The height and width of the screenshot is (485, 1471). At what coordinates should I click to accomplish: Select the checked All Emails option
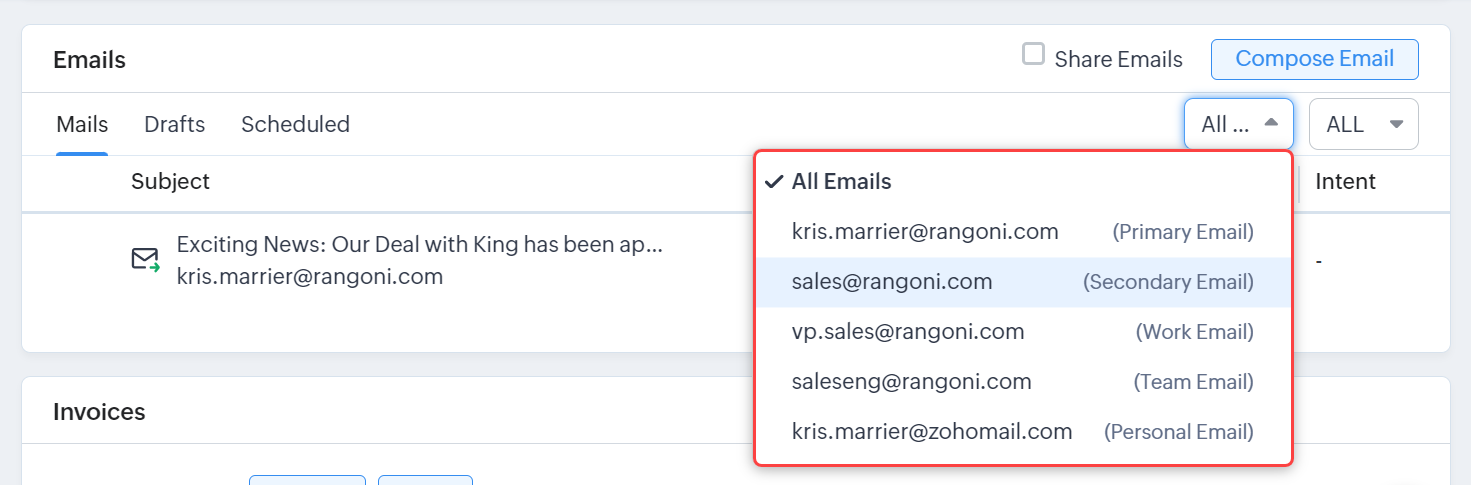pos(841,182)
